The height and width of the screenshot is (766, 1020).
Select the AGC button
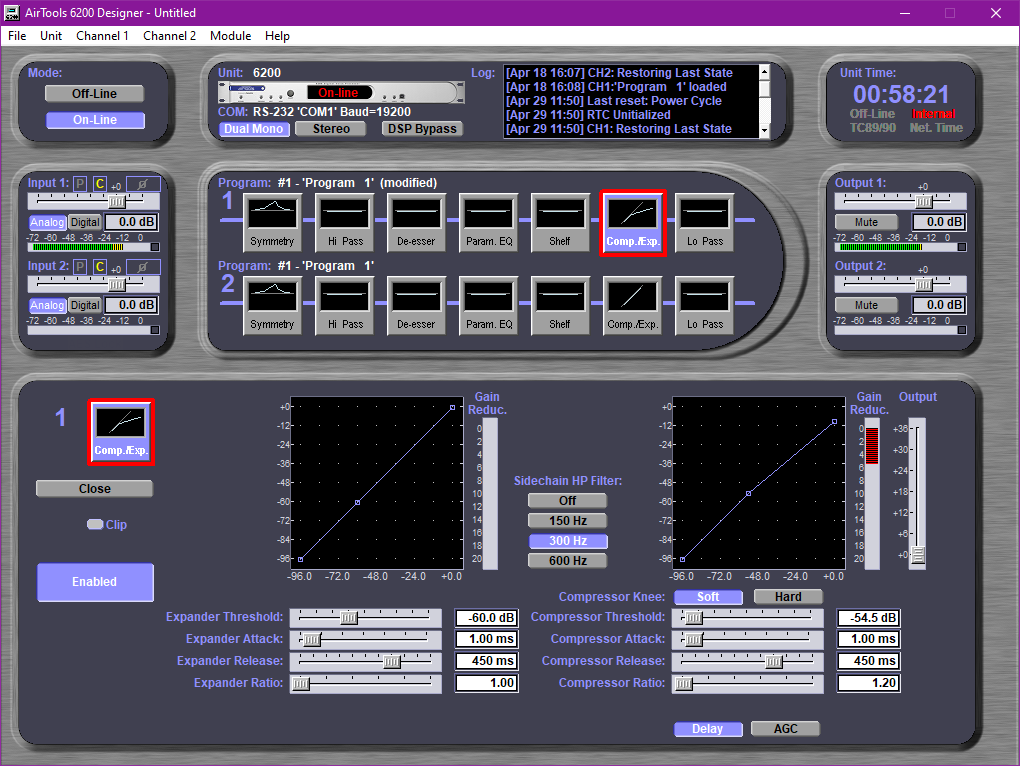(785, 729)
